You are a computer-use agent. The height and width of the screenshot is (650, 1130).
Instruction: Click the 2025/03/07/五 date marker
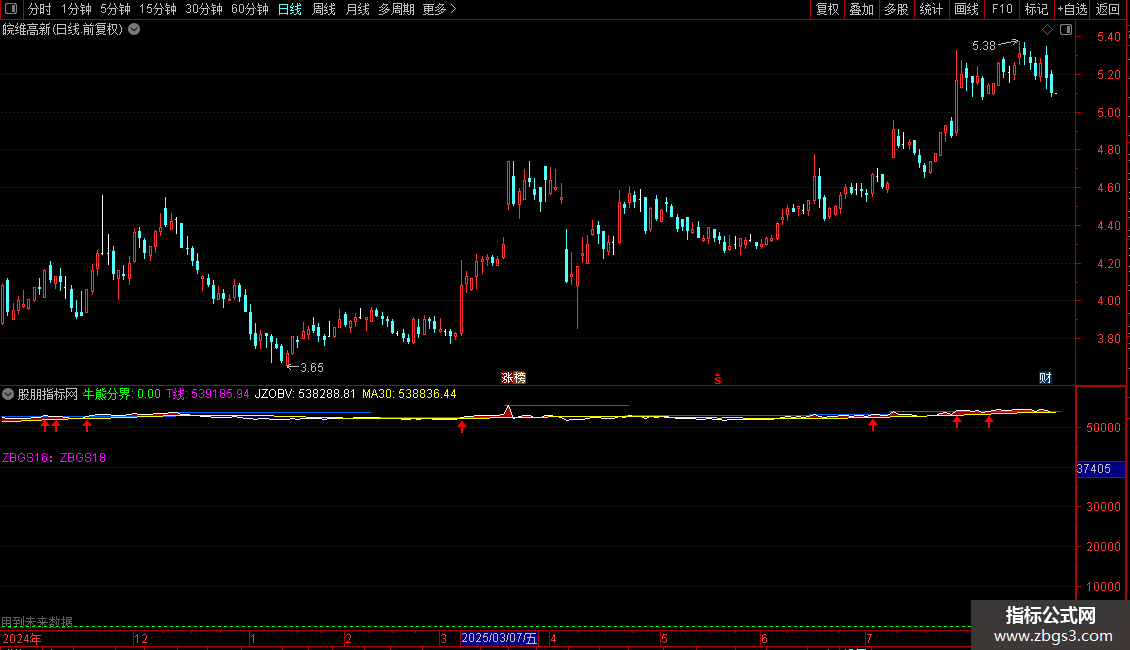499,638
